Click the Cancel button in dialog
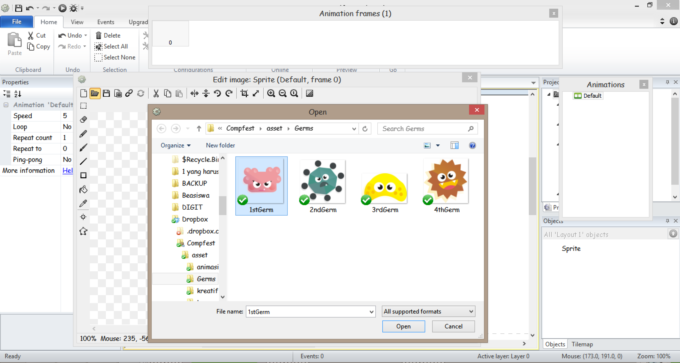680x363 pixels. [453, 326]
